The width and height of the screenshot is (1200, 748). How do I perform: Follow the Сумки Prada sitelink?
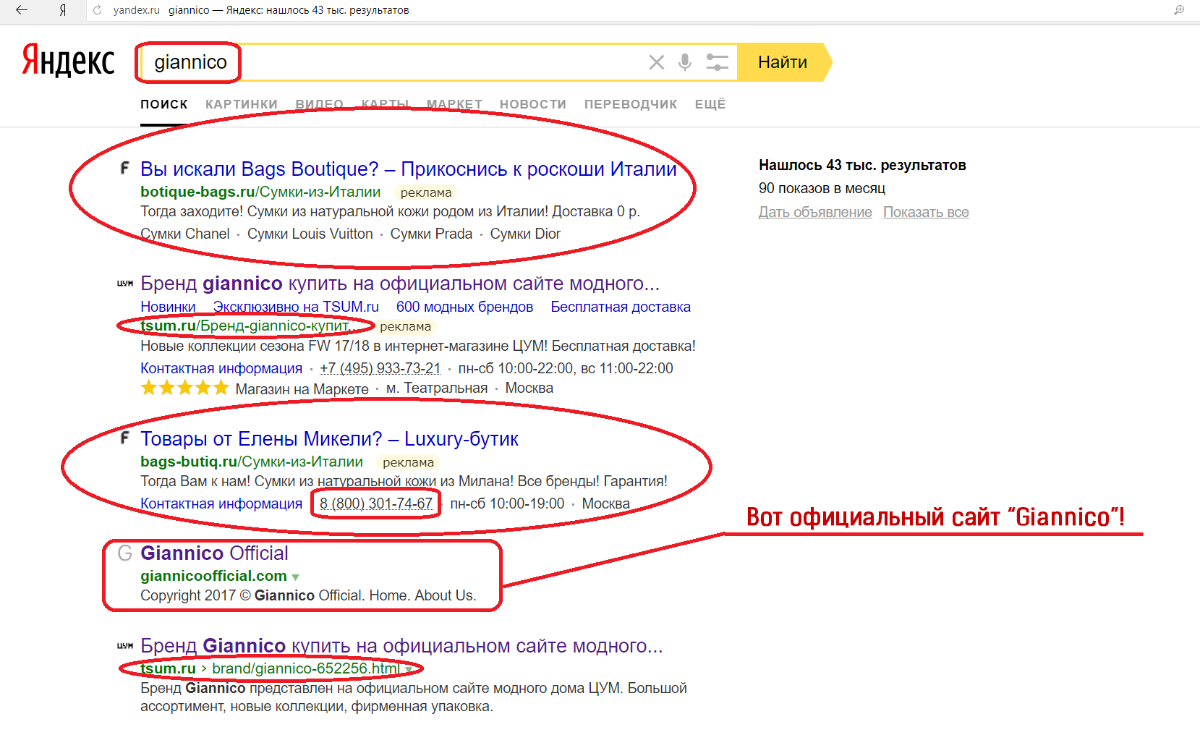(431, 234)
